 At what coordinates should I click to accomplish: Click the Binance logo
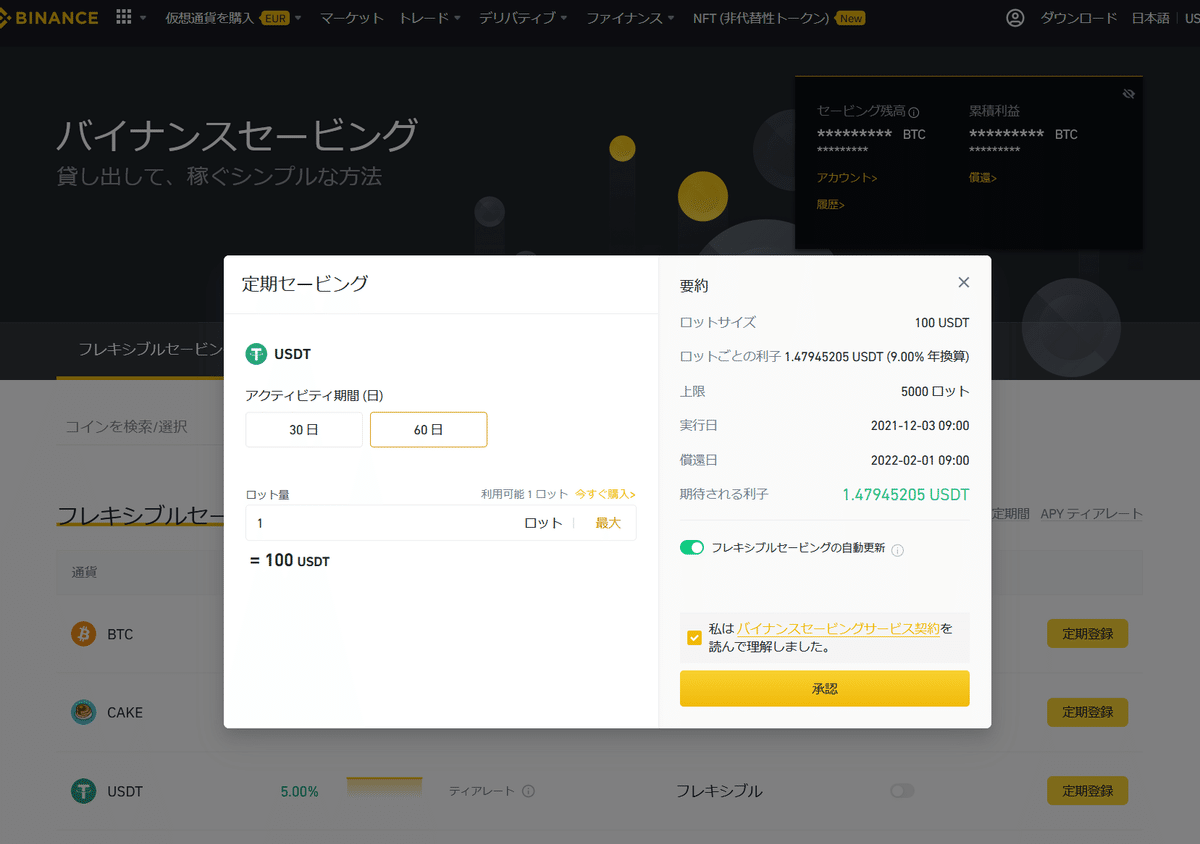pos(48,17)
